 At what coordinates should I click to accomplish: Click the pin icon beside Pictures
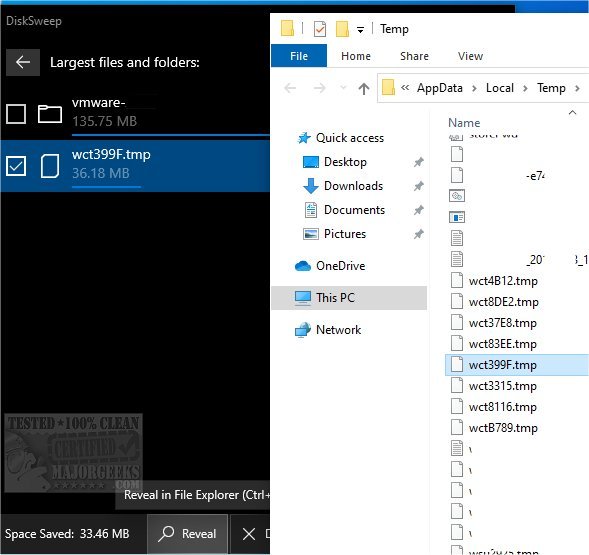pos(418,234)
